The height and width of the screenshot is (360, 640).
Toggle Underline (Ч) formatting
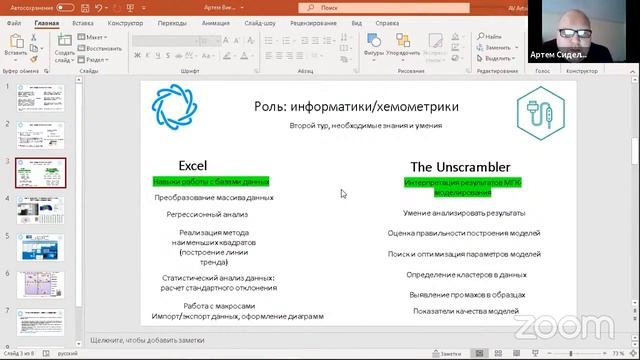(158, 56)
